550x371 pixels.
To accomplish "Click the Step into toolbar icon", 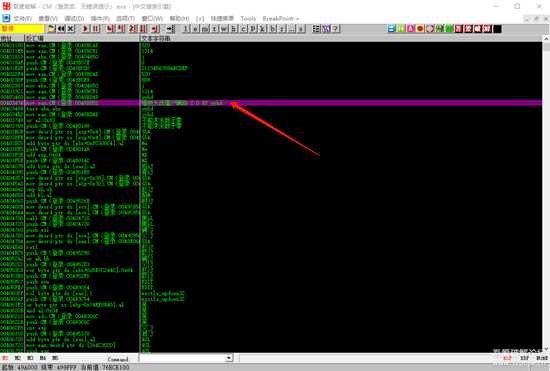I will point(110,29).
